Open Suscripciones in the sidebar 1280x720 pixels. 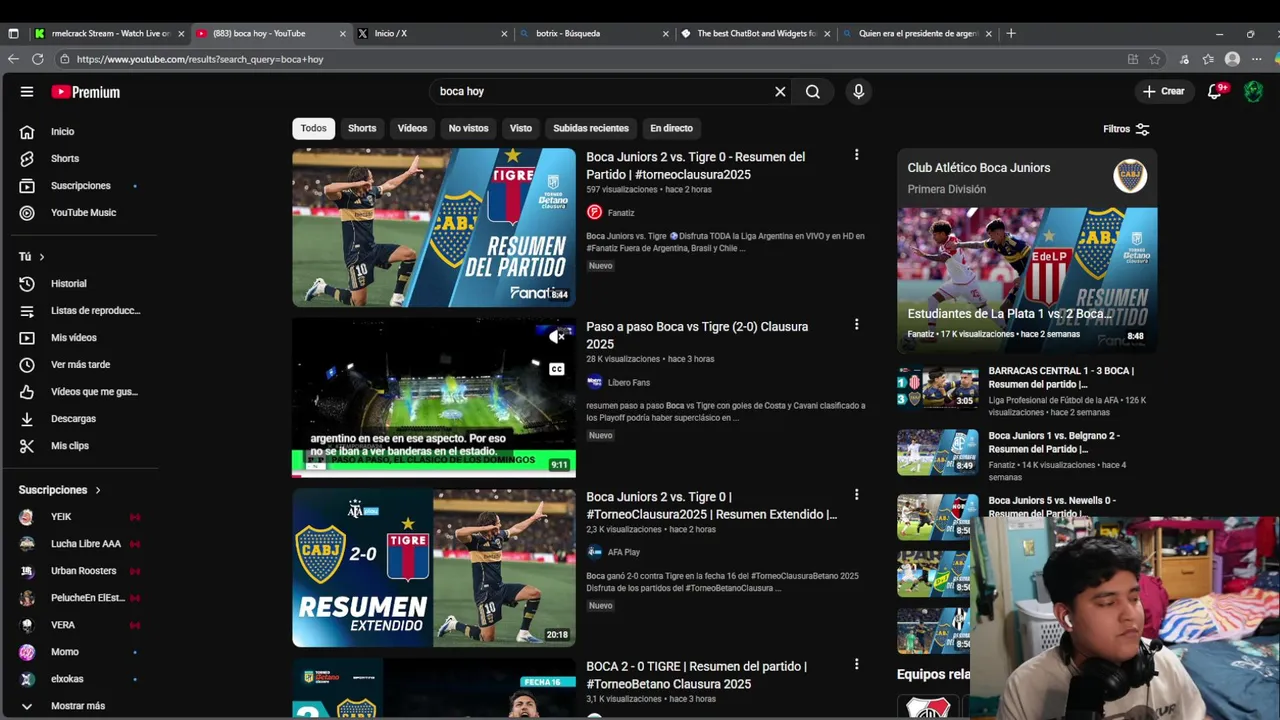coord(80,185)
